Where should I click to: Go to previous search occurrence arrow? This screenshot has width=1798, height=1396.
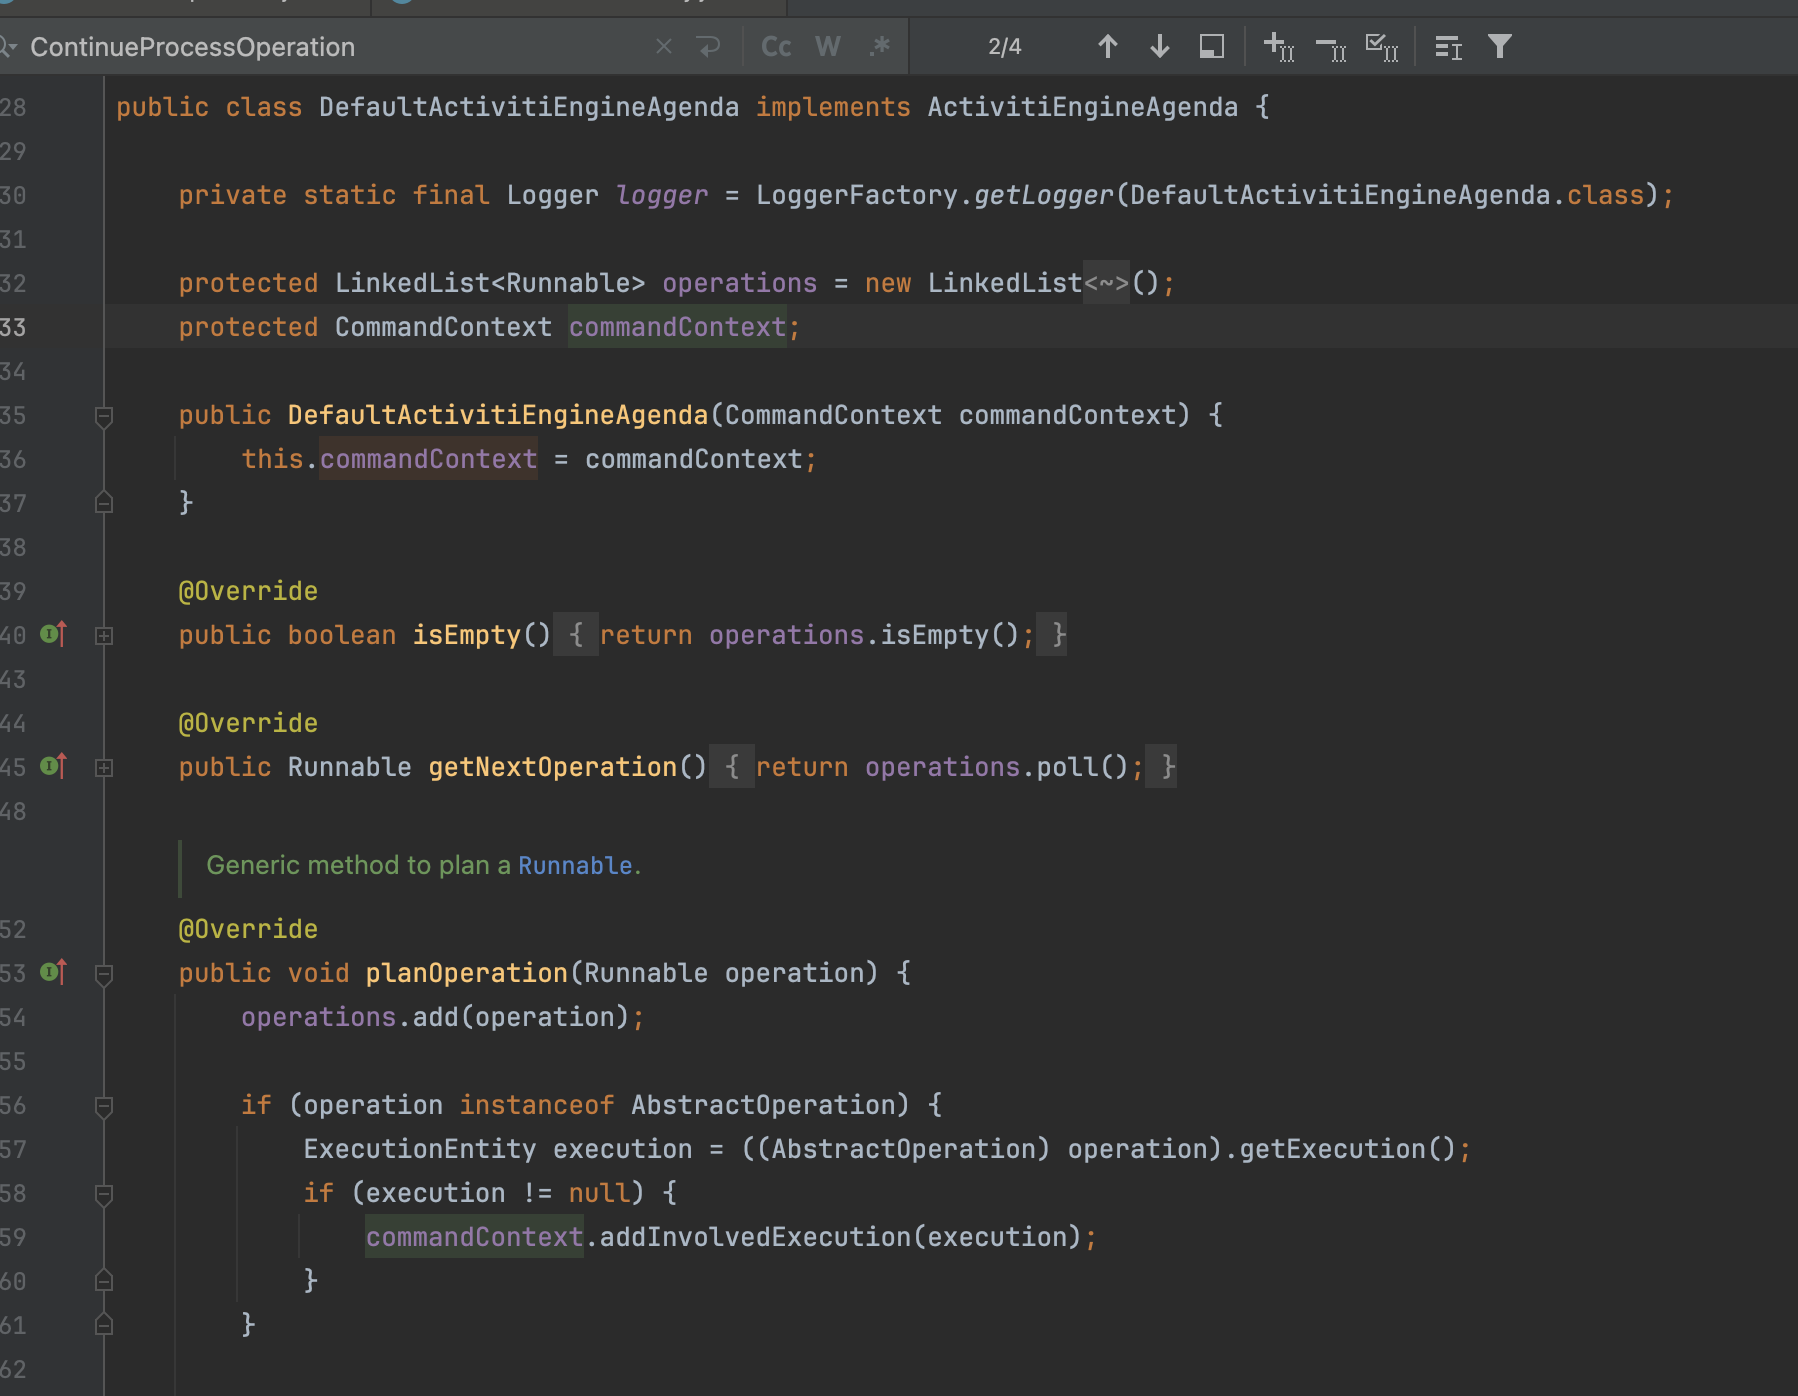[x=1107, y=47]
